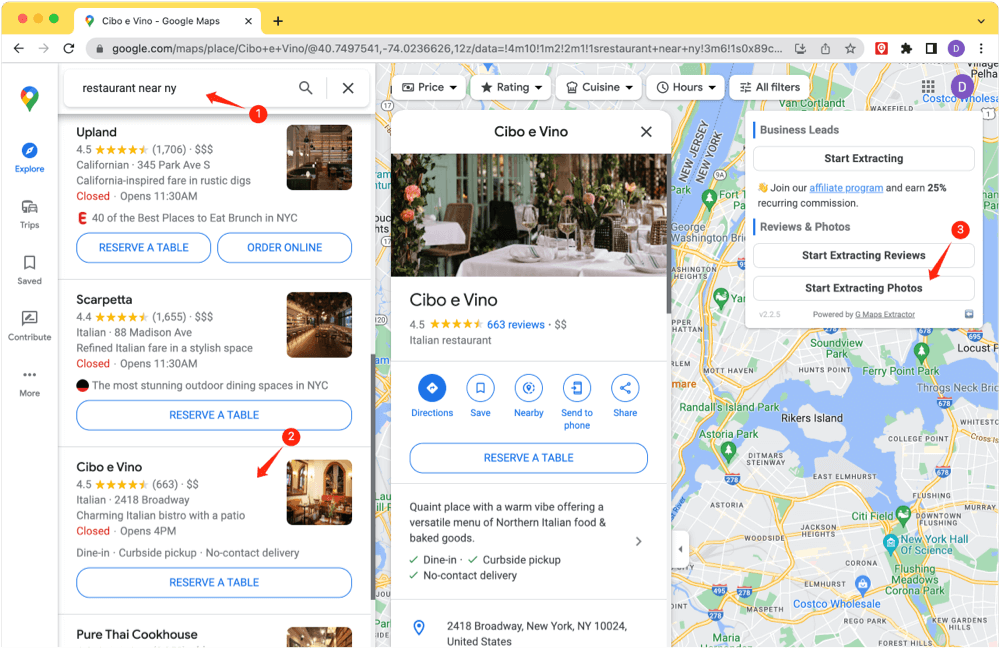Image resolution: width=1000 pixels, height=648 pixels.
Task: Click 40 of the Best Places to Eat Brunch
Action: click(195, 218)
